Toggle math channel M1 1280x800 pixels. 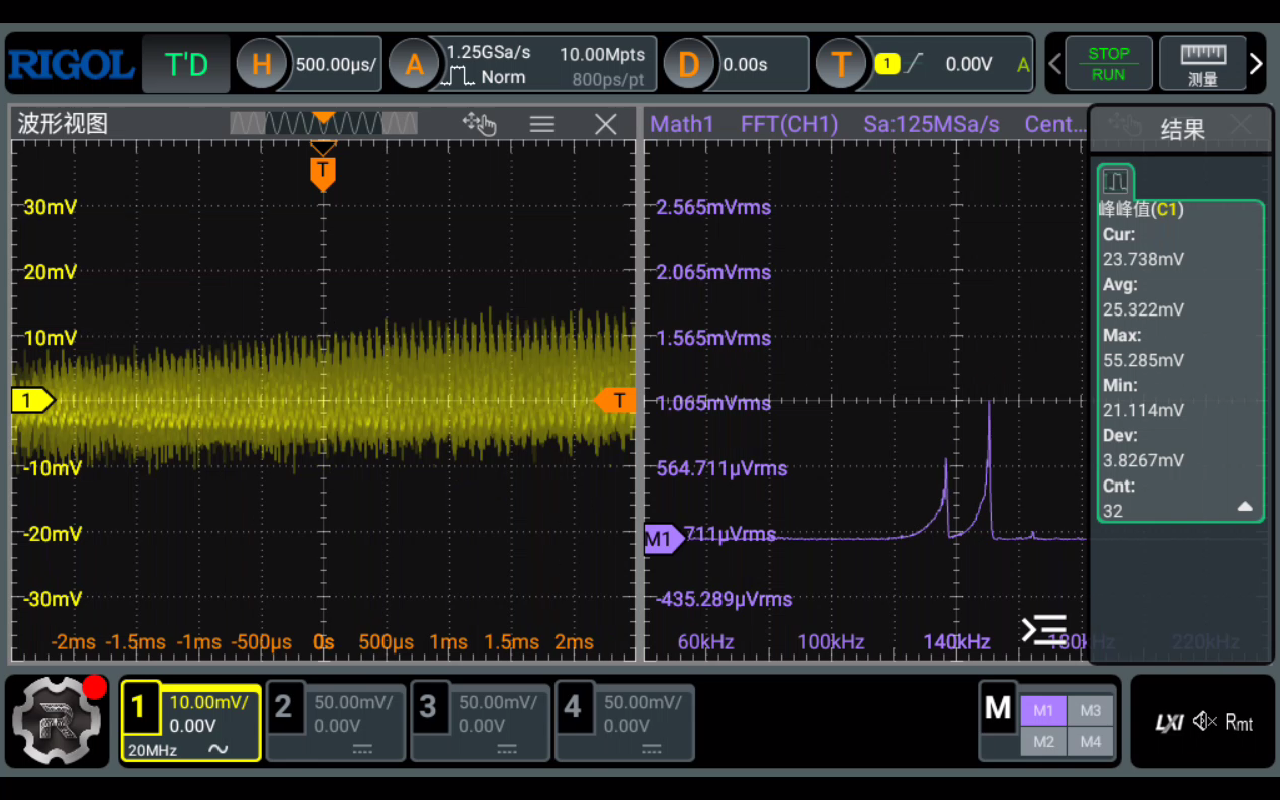[x=1043, y=711]
